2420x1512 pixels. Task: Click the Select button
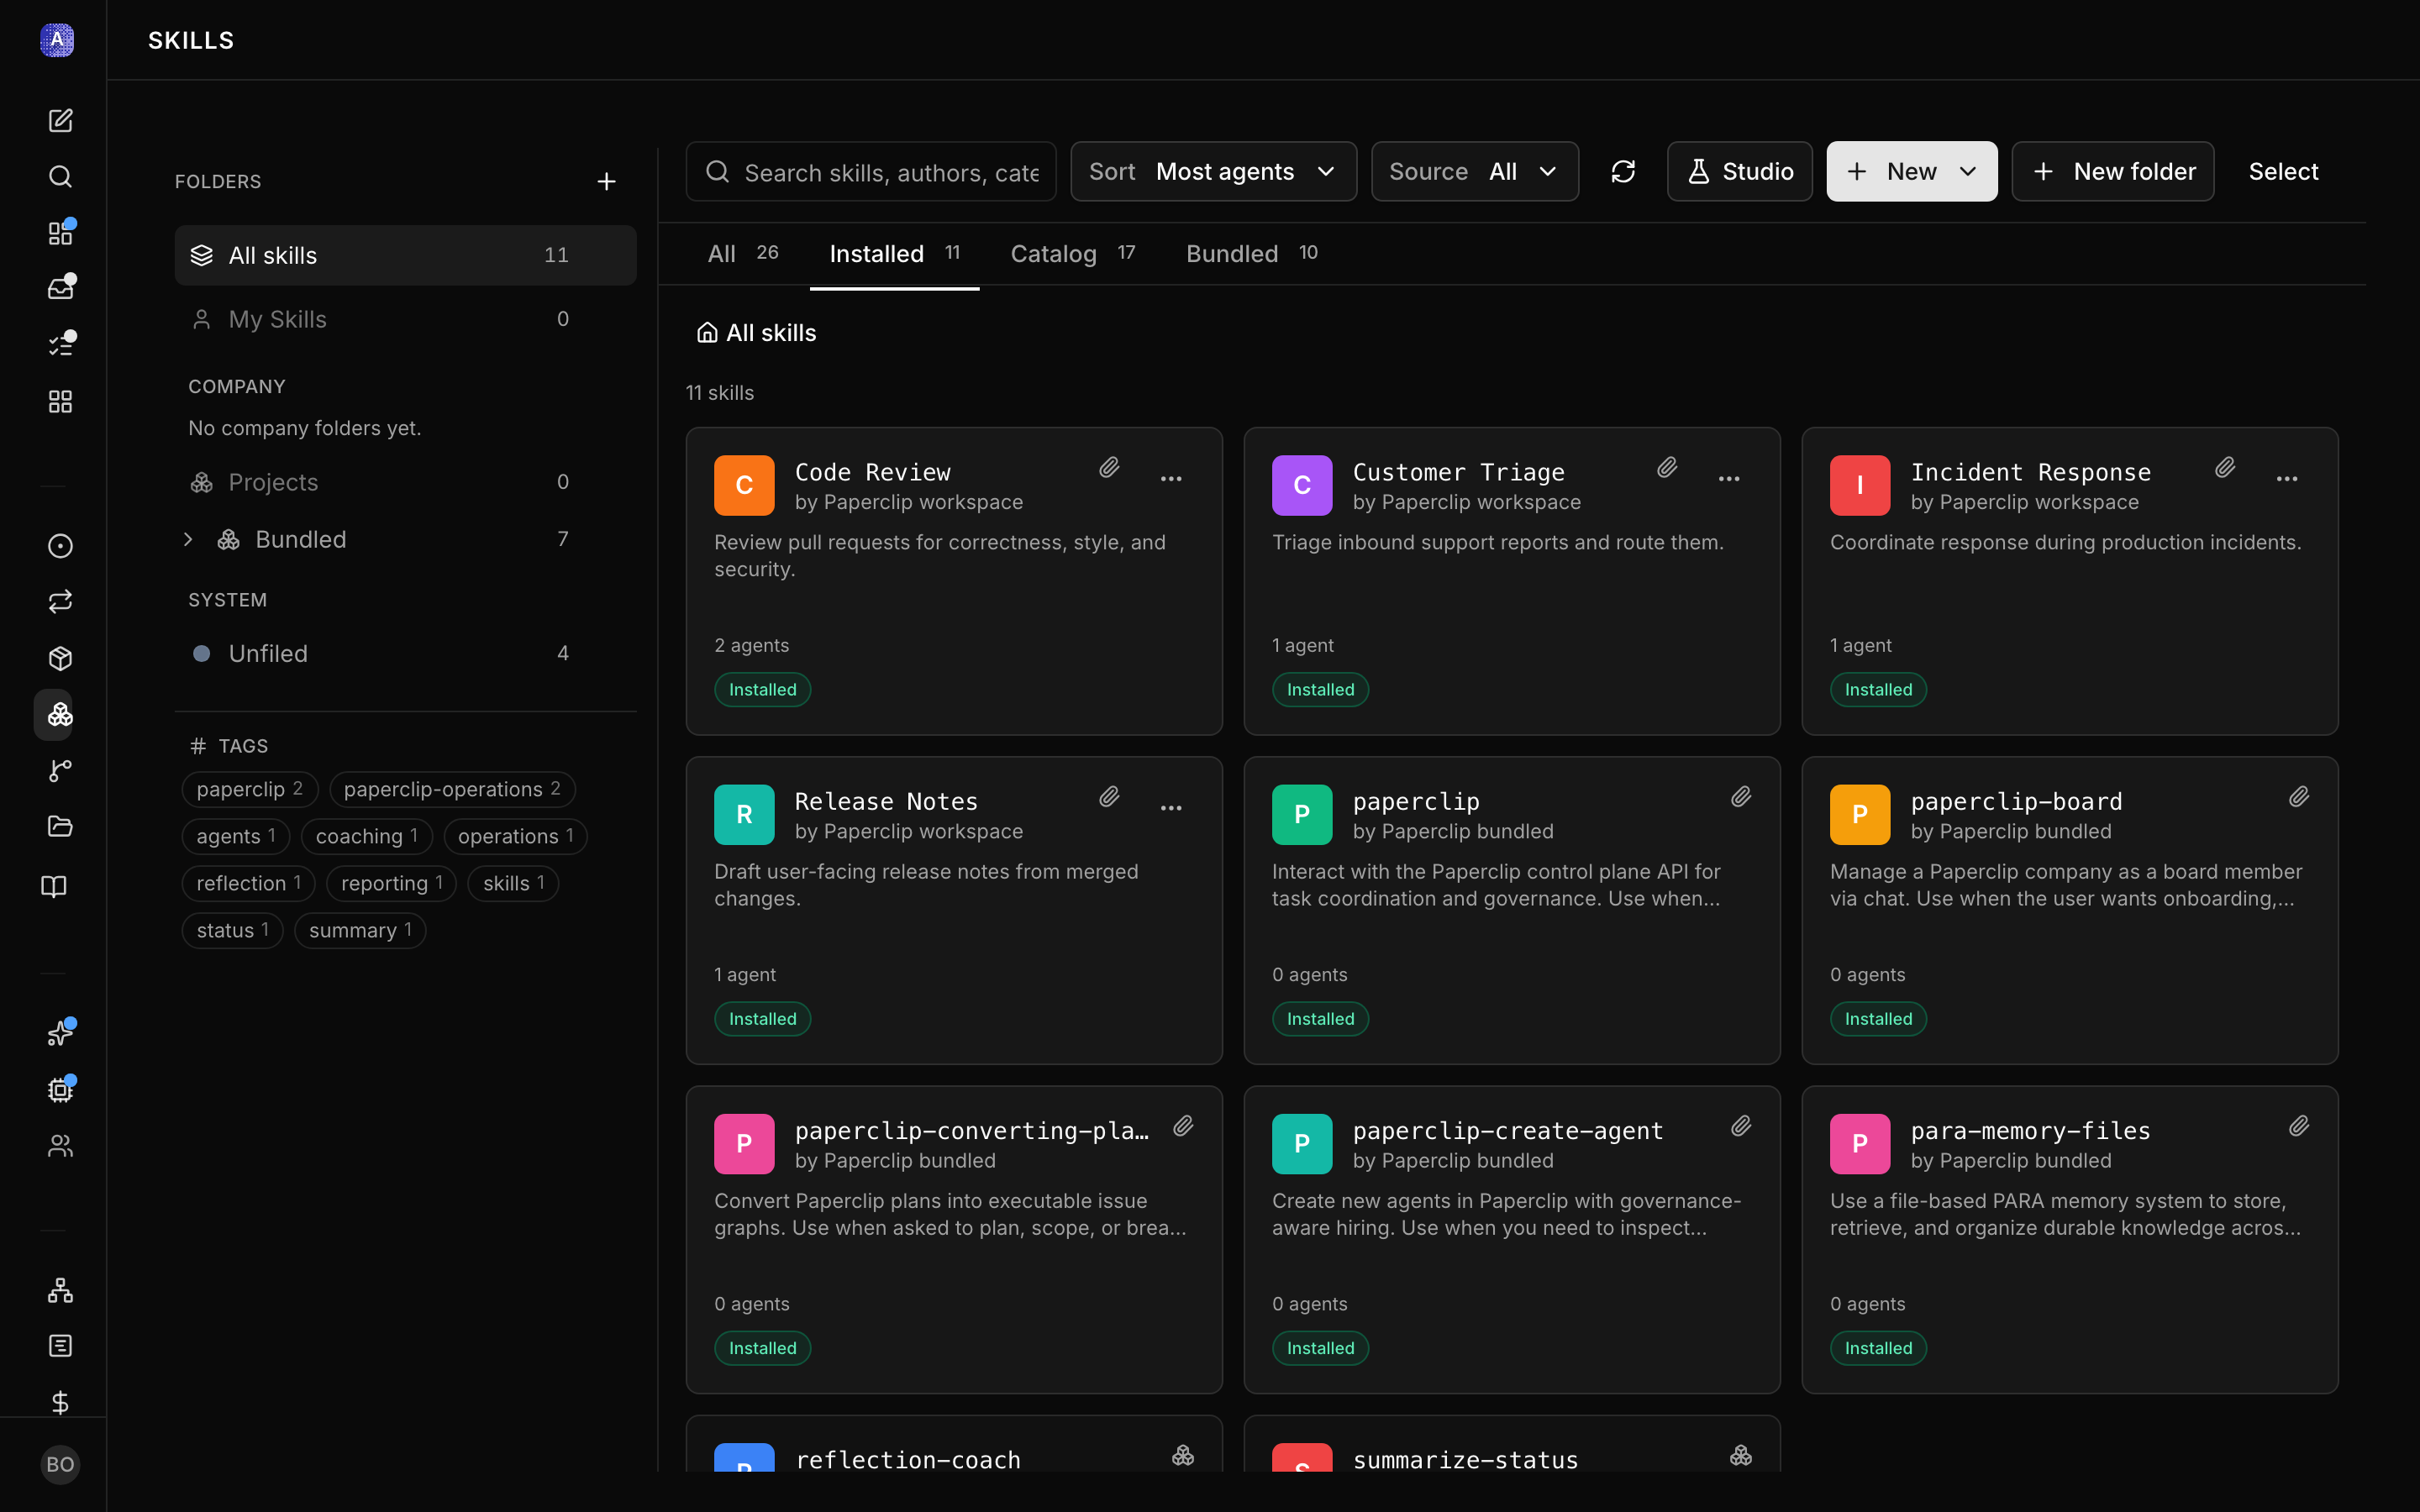[x=2283, y=172]
